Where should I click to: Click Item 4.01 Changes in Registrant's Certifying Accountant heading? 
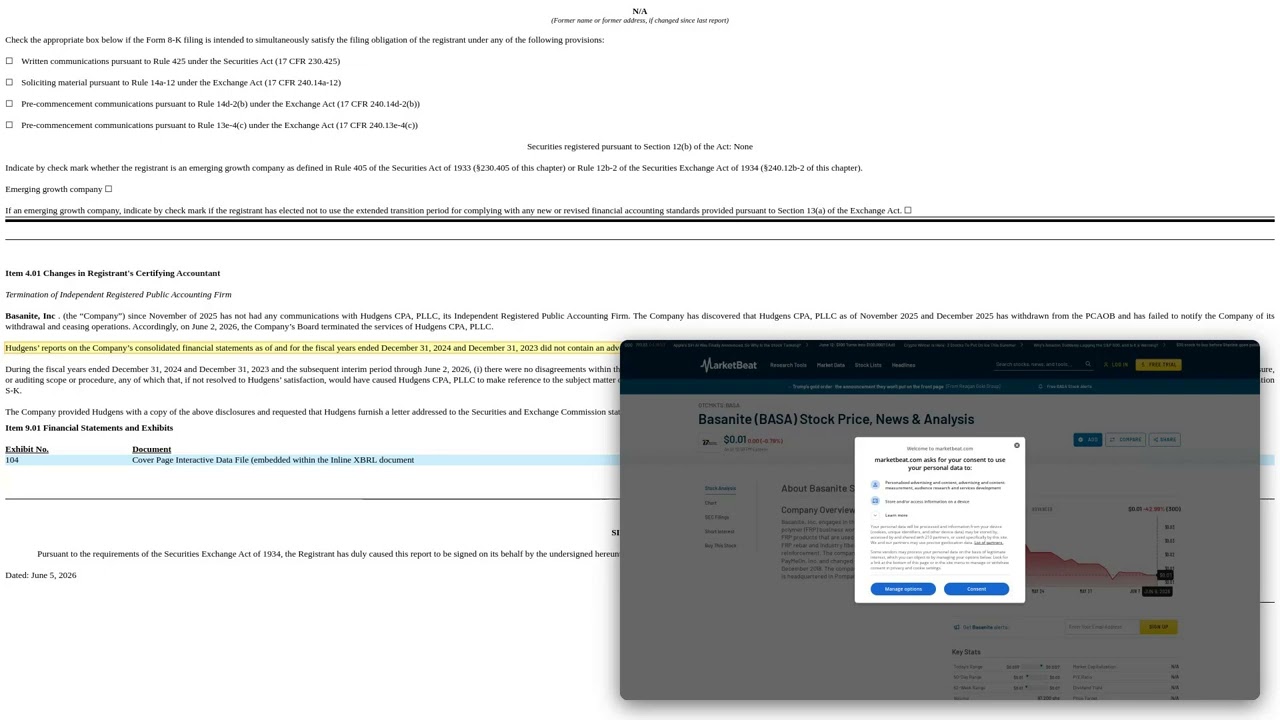[x=113, y=273]
